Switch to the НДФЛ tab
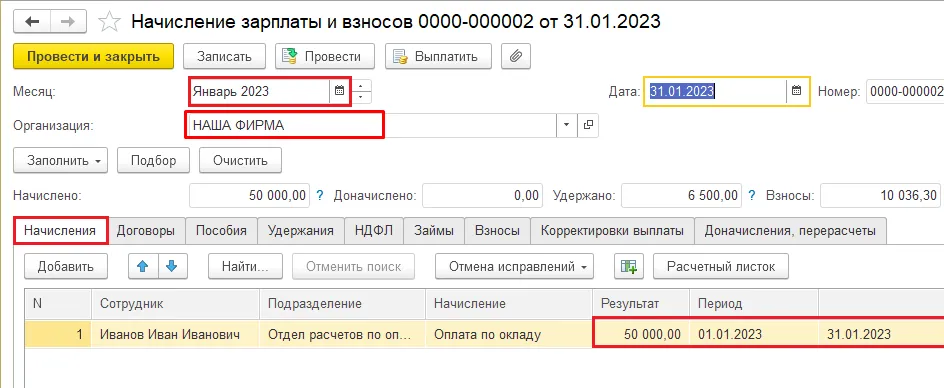 374,231
